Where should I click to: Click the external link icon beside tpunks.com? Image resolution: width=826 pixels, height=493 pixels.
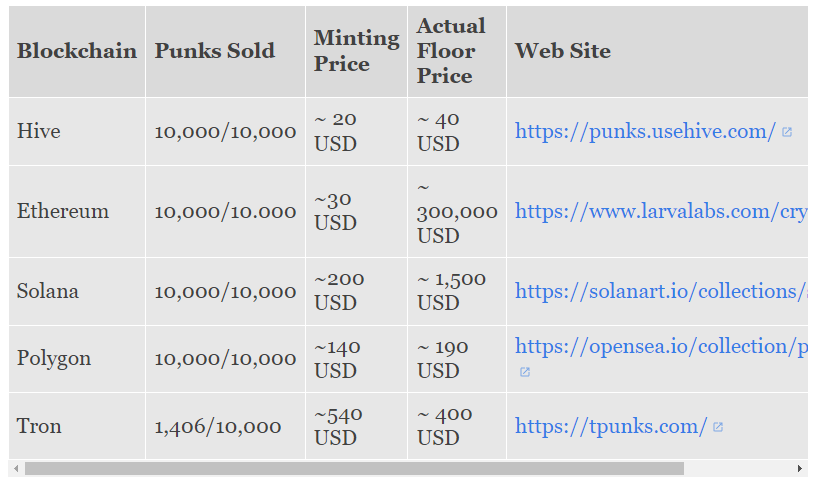click(718, 427)
